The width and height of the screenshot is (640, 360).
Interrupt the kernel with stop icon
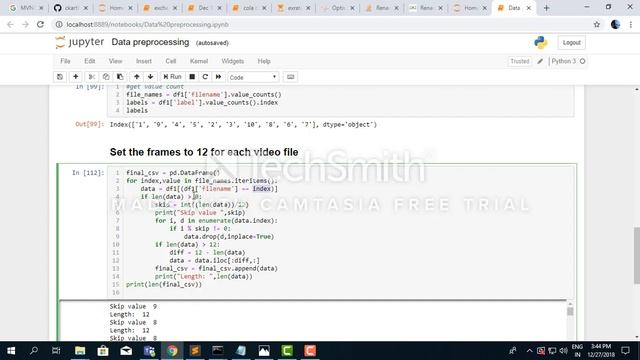(x=192, y=77)
